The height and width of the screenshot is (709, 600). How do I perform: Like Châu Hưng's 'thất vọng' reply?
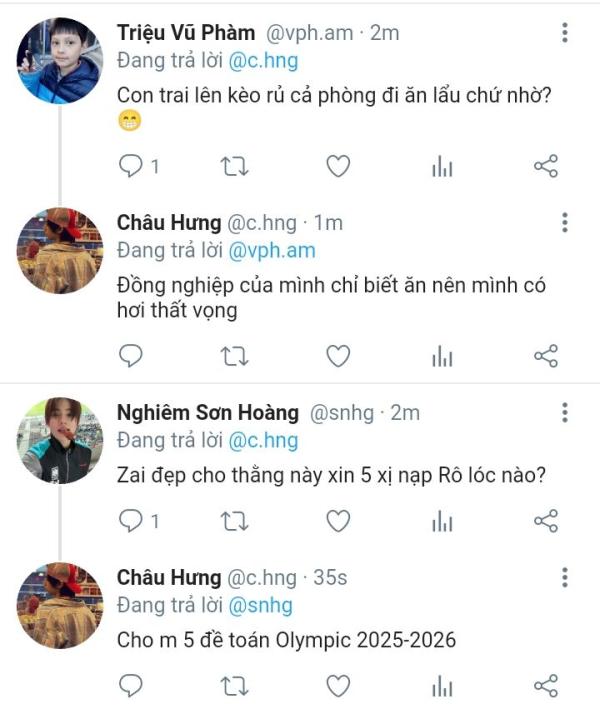[338, 355]
